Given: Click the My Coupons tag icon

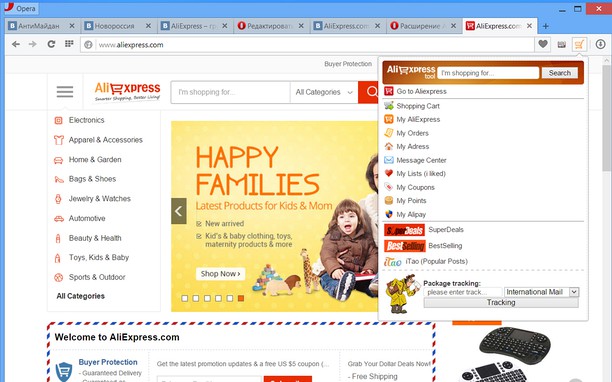Looking at the screenshot, I should click(389, 187).
